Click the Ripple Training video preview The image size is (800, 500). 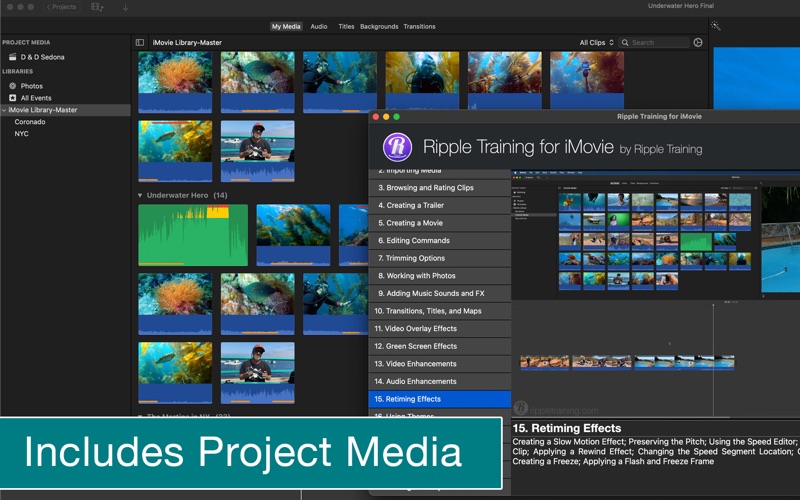pos(656,294)
